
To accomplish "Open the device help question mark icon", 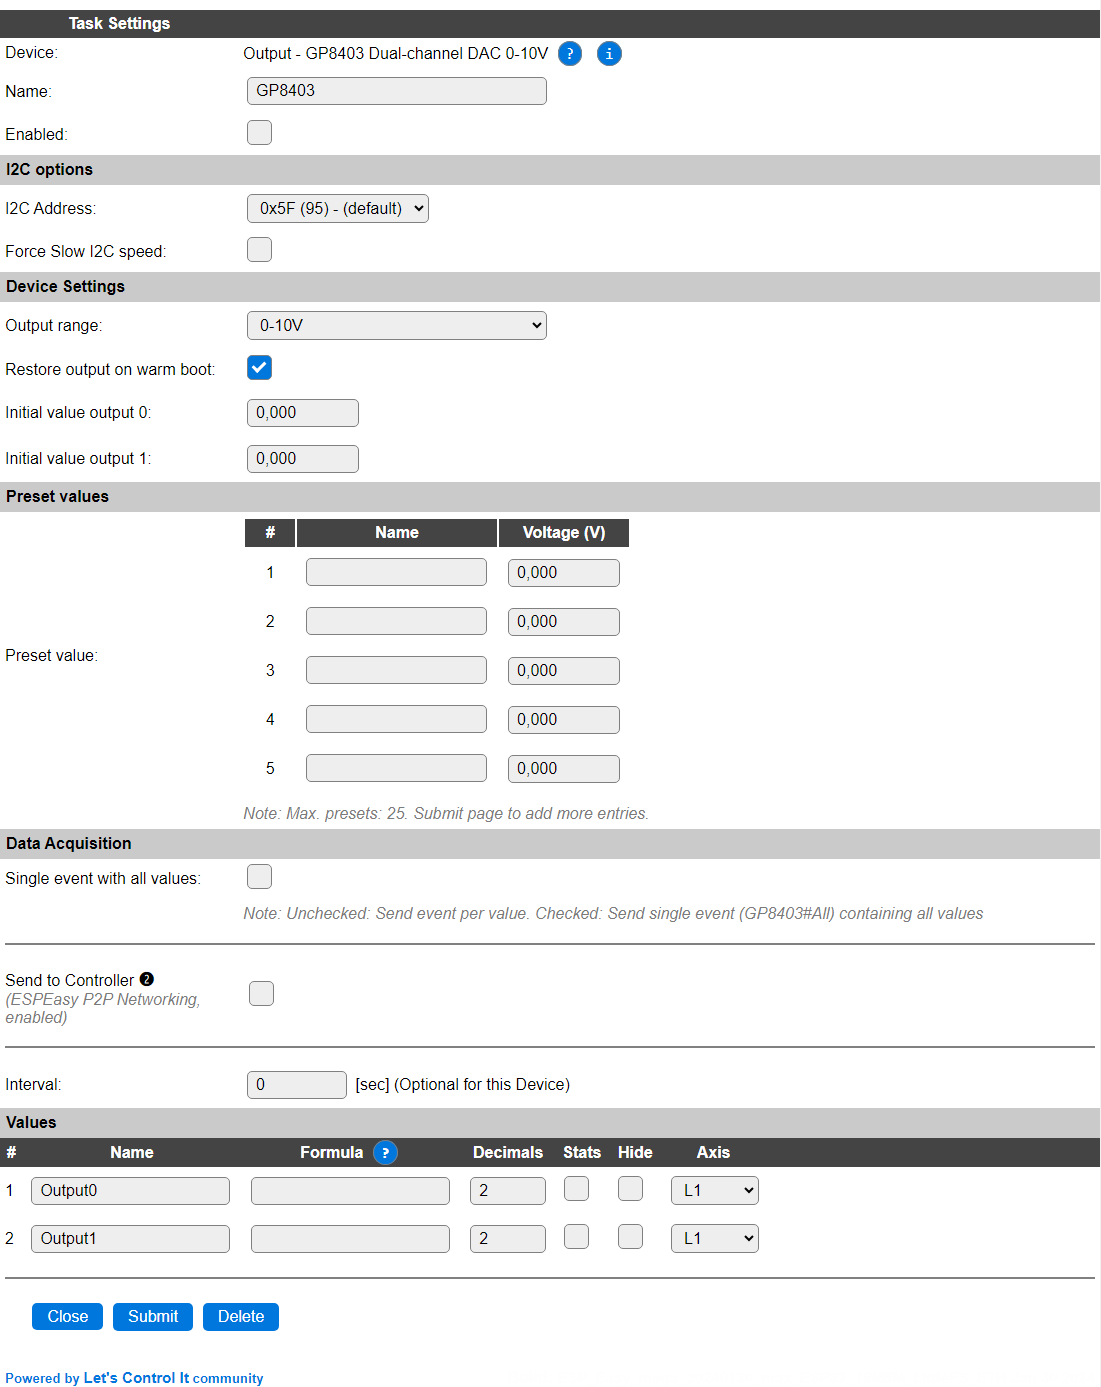I will click(570, 54).
